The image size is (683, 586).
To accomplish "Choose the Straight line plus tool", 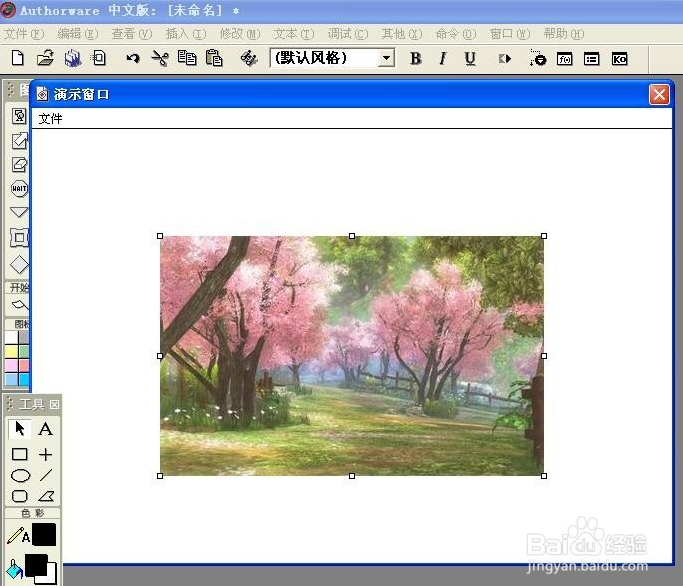I will pos(45,454).
